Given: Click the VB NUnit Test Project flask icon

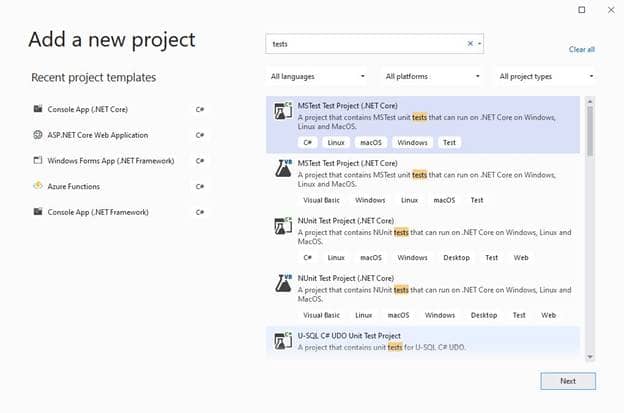Looking at the screenshot, I should point(283,284).
